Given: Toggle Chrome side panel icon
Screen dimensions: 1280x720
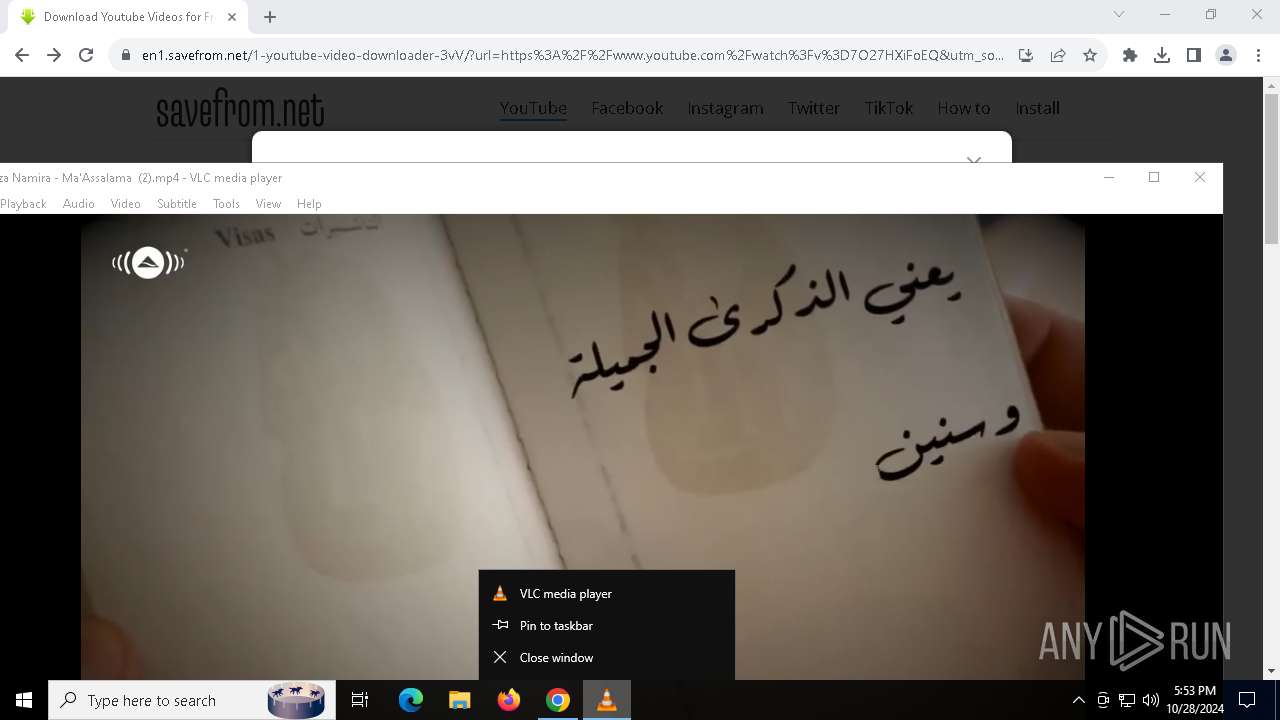Looking at the screenshot, I should click(1194, 56).
